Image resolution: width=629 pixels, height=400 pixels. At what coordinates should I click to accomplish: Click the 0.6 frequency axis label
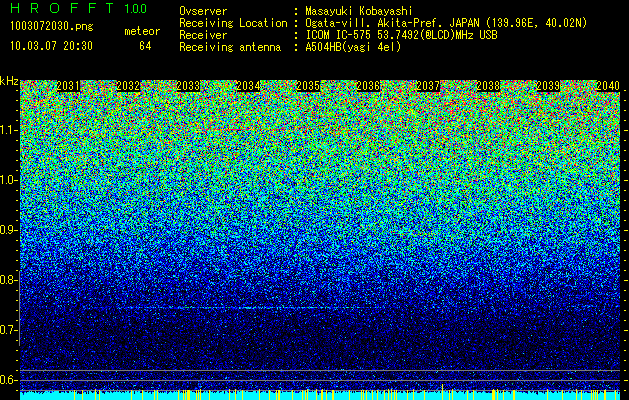8,380
